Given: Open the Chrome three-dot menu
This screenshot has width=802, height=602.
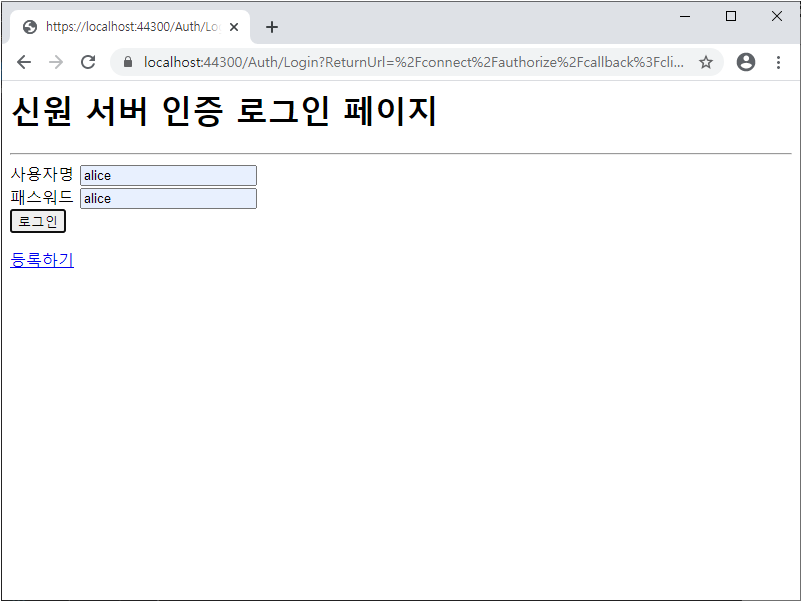Looking at the screenshot, I should [x=778, y=62].
